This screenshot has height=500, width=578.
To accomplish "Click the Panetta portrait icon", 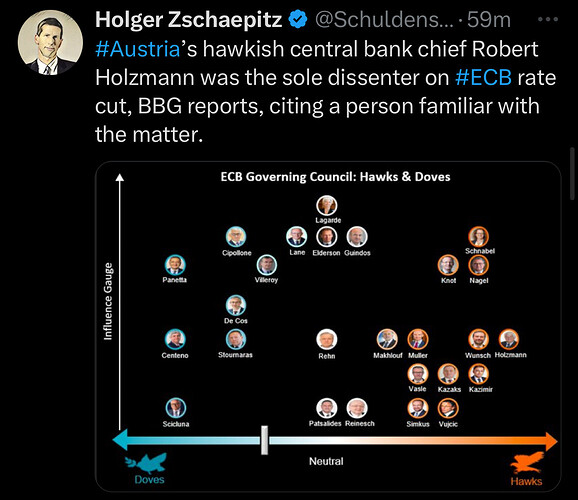I will point(175,265).
